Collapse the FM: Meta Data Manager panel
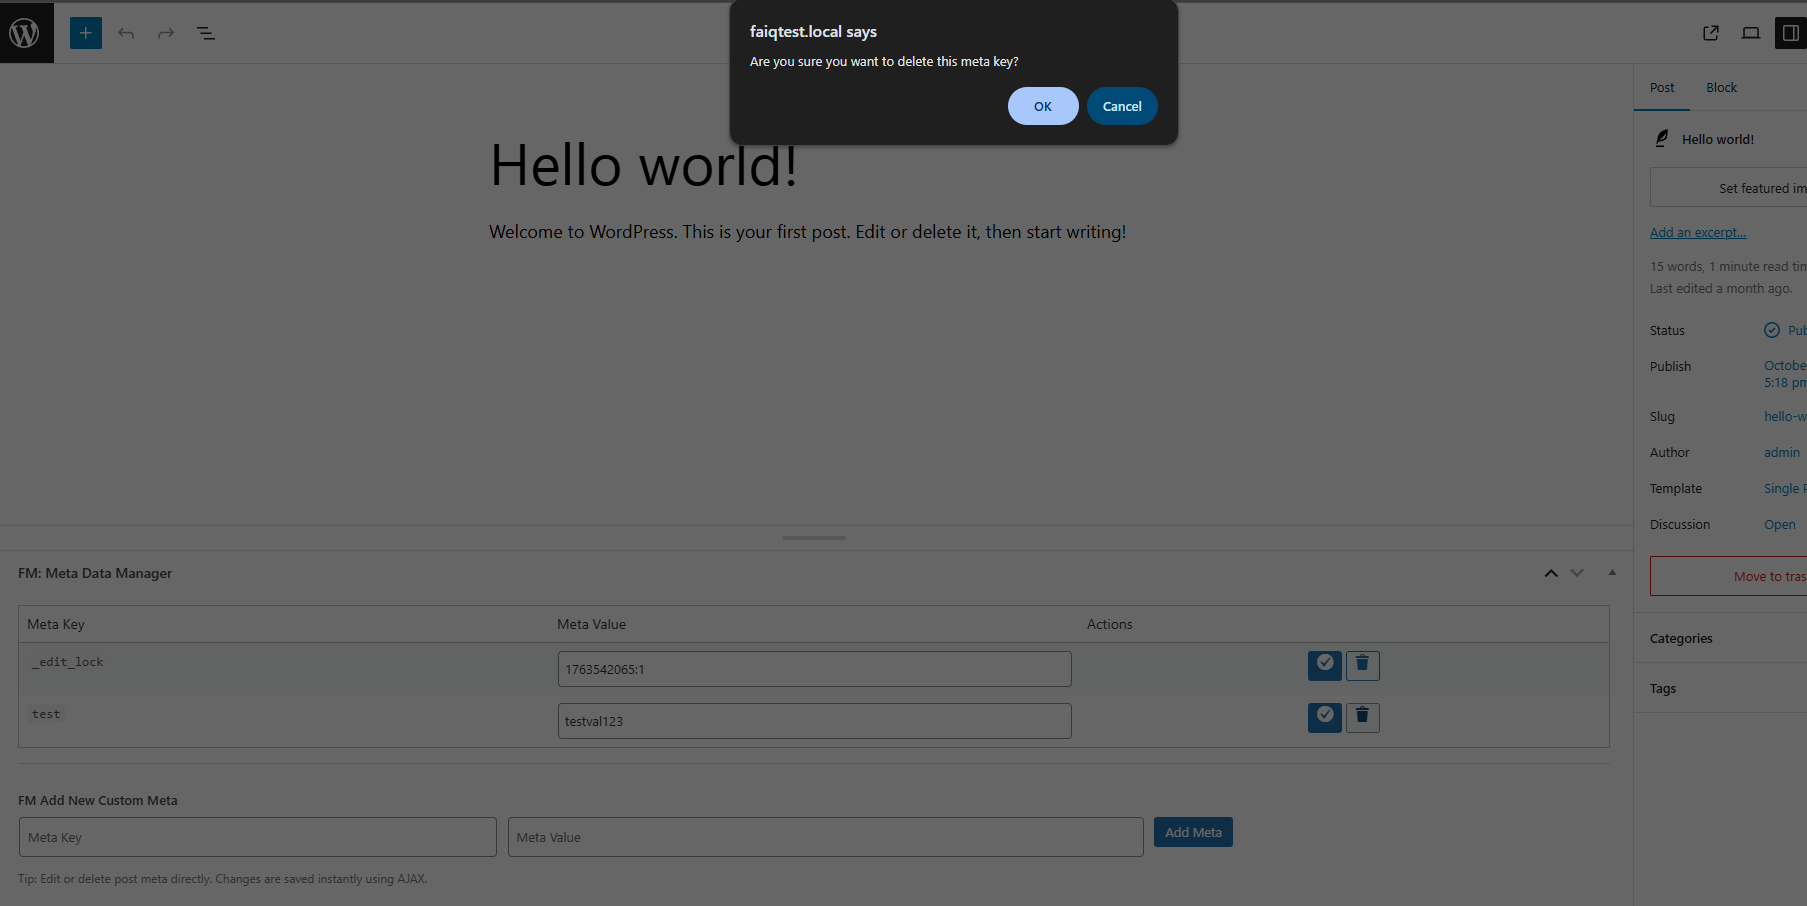The height and width of the screenshot is (906, 1807). (x=1612, y=572)
